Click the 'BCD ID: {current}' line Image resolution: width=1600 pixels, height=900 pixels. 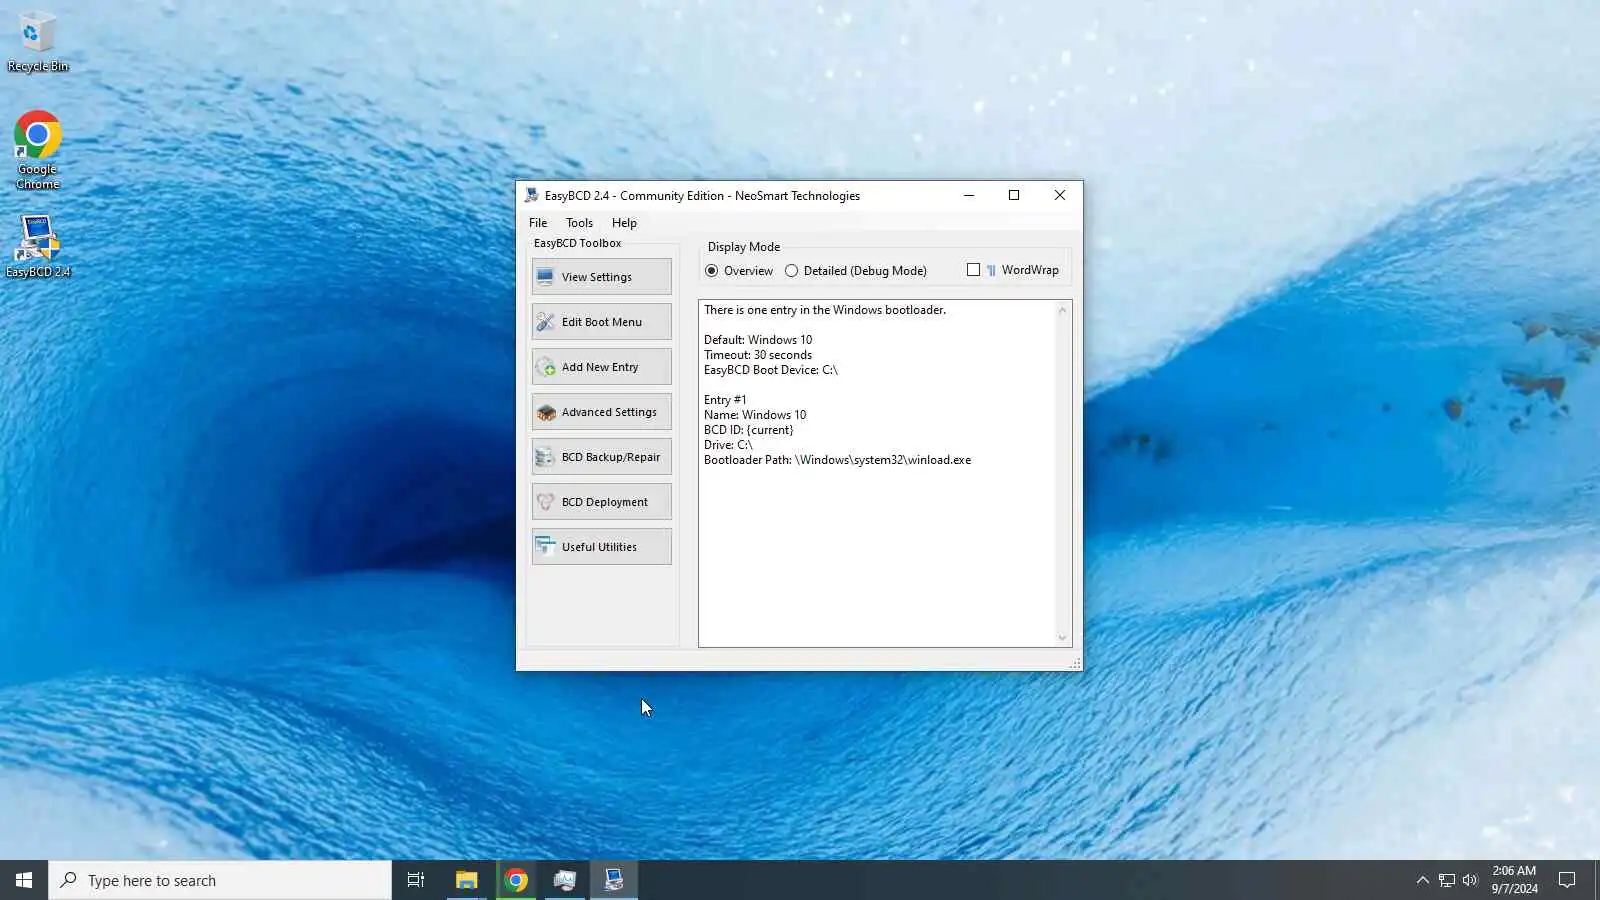[x=749, y=430]
